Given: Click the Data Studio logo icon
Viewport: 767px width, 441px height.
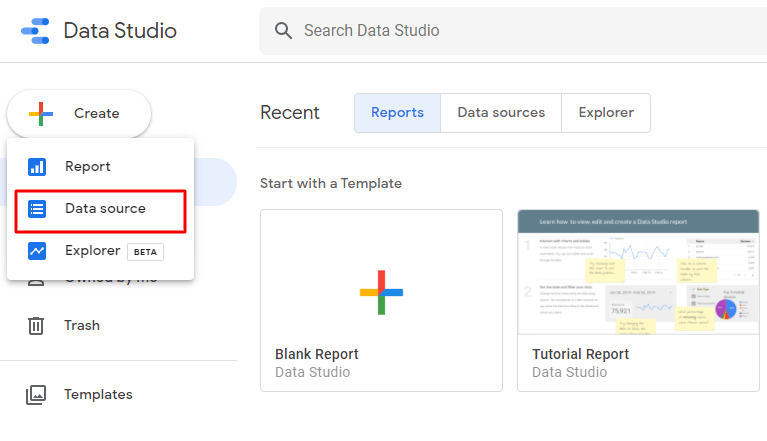Looking at the screenshot, I should 35,31.
